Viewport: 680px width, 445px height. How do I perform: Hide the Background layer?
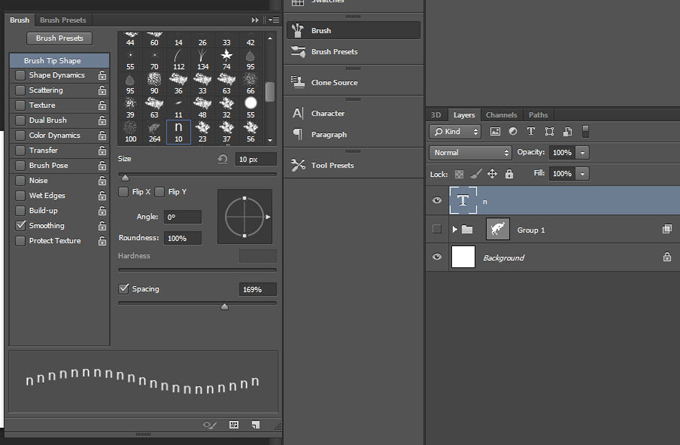tap(437, 257)
